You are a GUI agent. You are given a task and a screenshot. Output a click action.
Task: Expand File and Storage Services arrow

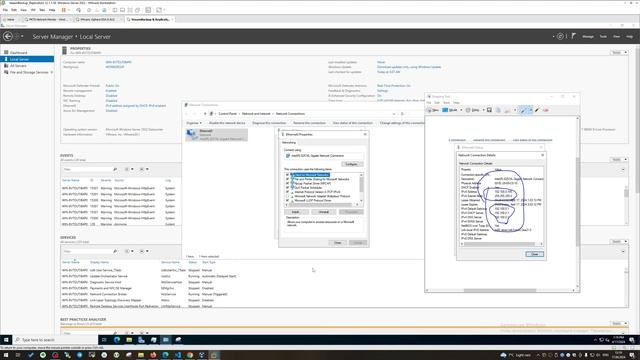51,72
